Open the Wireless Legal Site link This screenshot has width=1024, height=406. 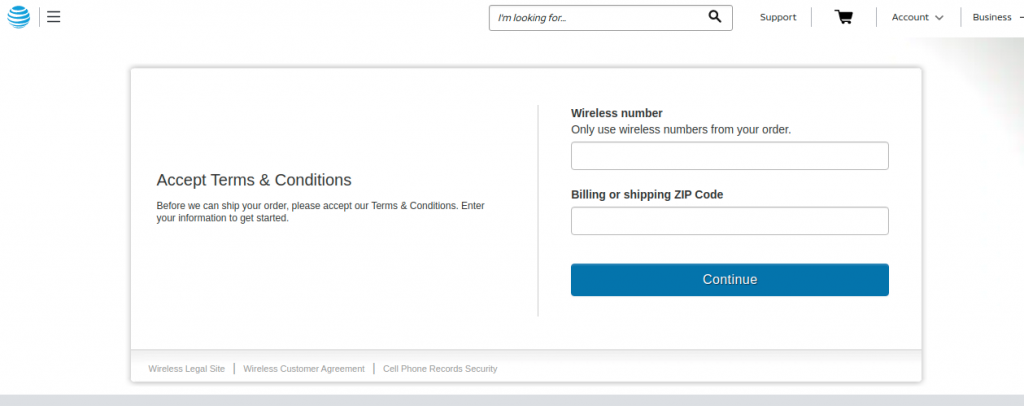coord(186,369)
